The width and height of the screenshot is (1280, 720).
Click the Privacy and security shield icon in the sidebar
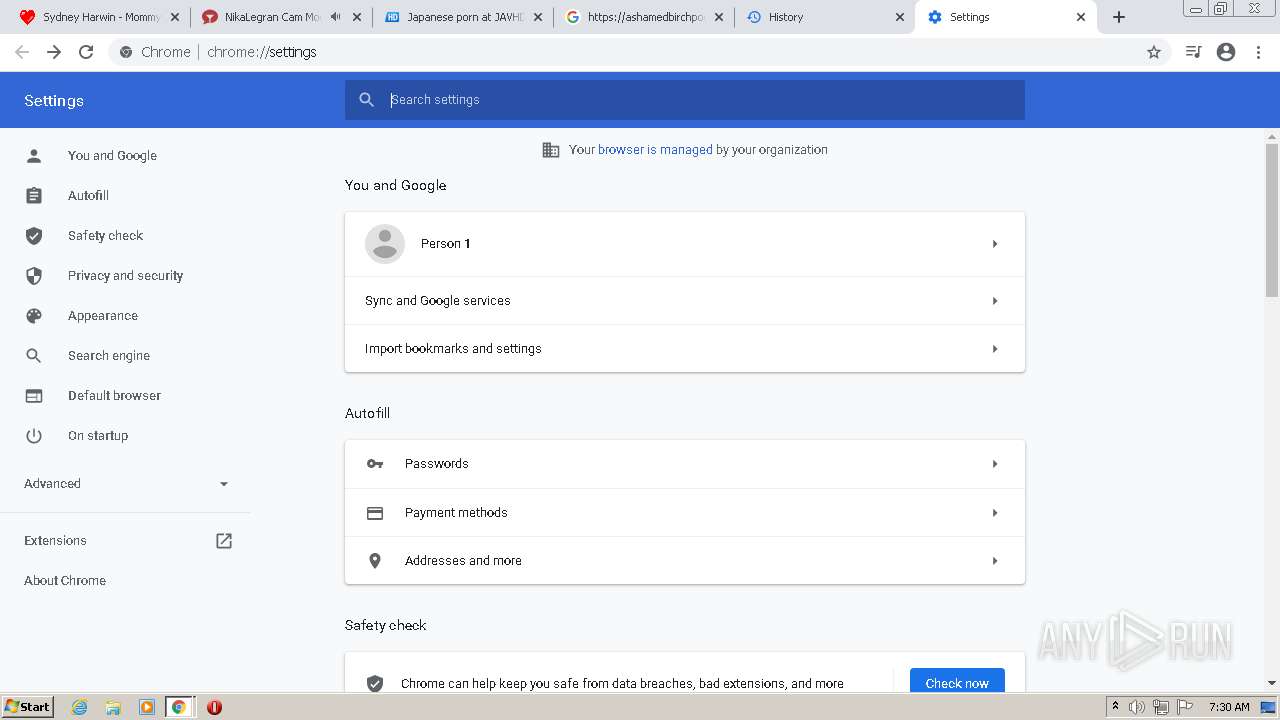[x=34, y=276]
